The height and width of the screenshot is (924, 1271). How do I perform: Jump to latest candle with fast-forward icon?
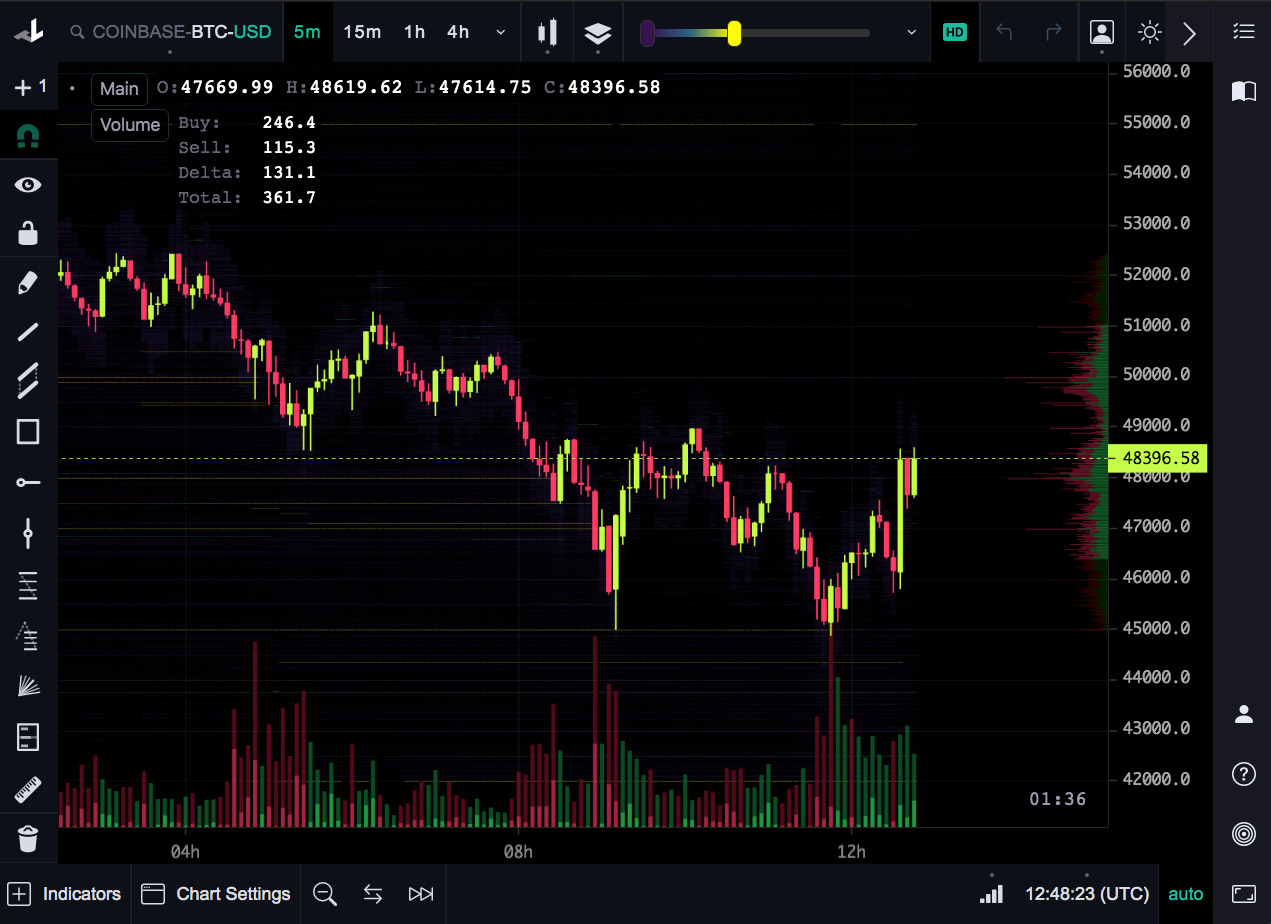(421, 894)
